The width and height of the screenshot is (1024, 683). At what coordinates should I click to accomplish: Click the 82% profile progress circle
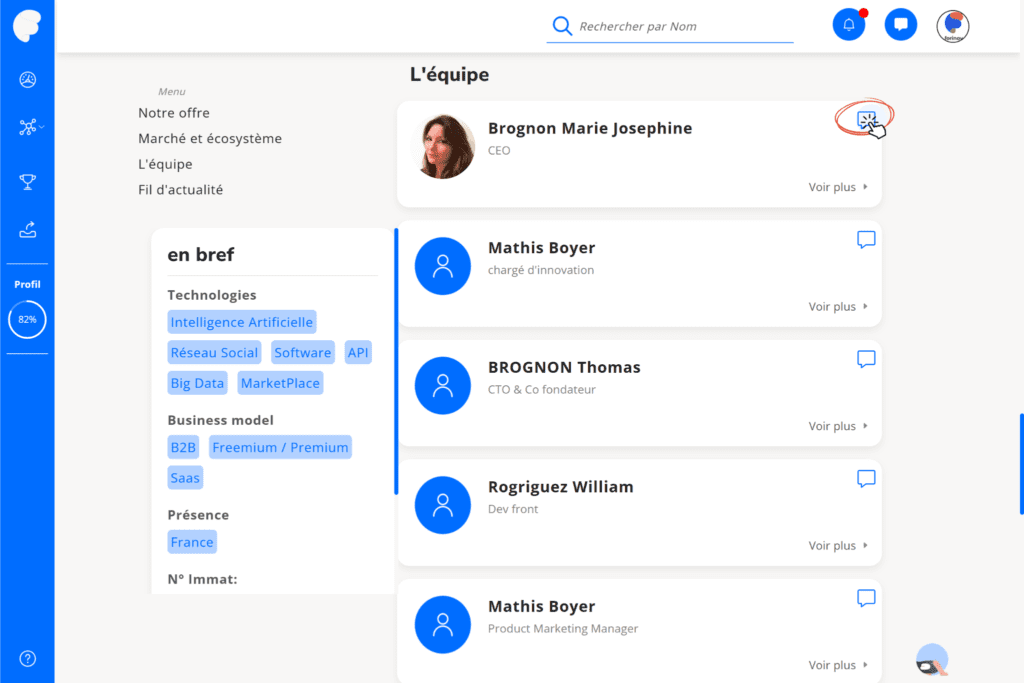pyautogui.click(x=27, y=319)
